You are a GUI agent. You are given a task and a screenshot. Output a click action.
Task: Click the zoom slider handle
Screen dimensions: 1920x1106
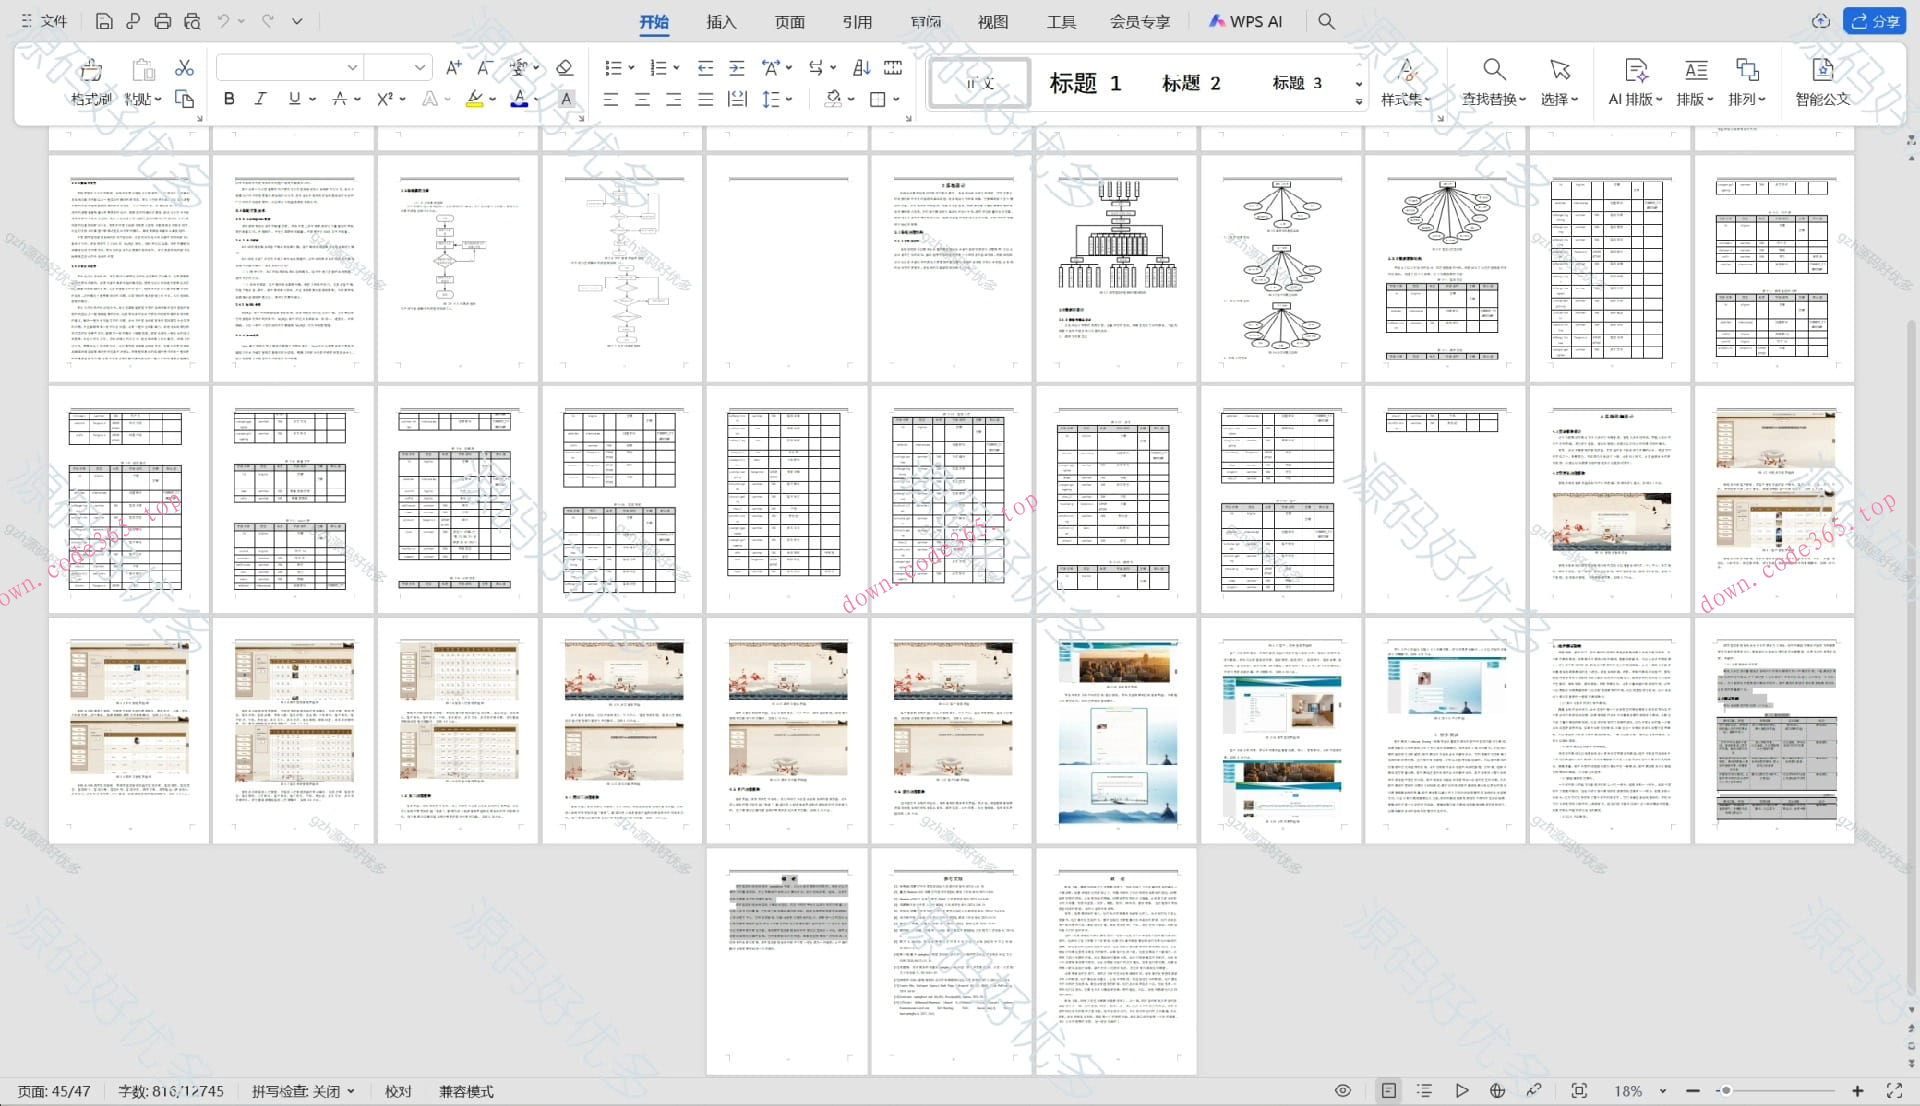(1725, 1091)
